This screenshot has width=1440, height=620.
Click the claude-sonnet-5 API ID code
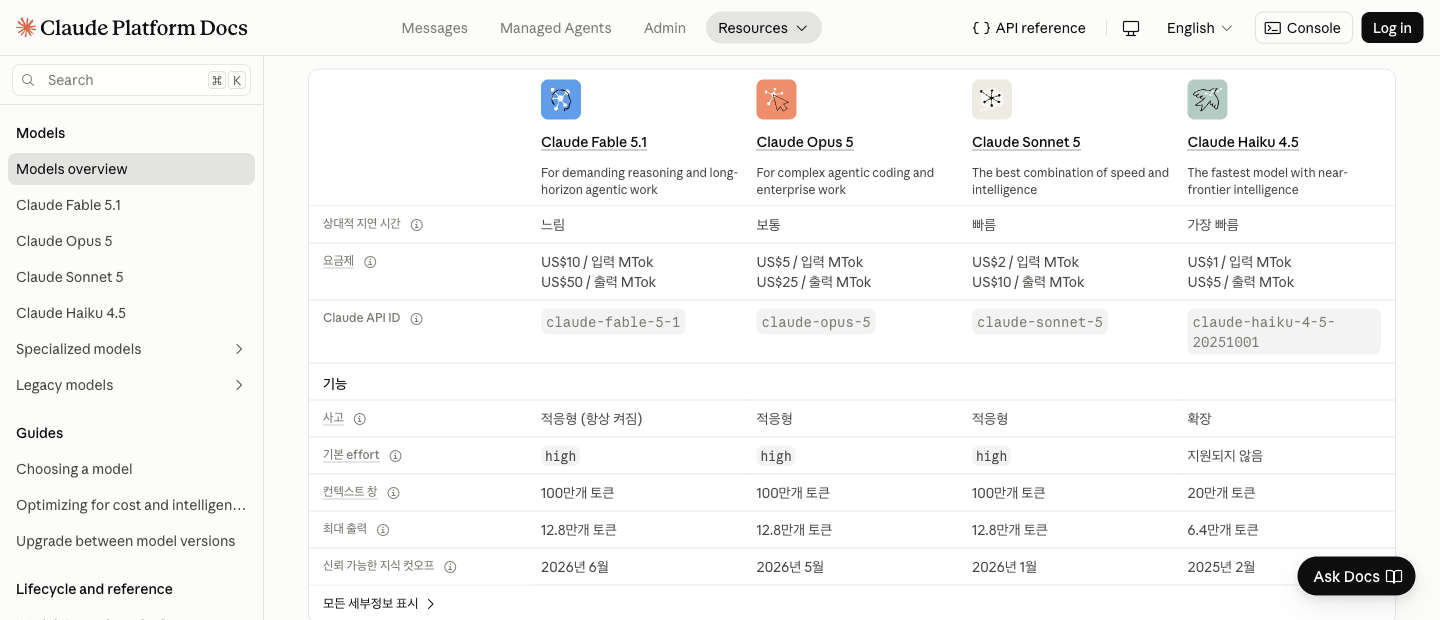point(1040,322)
